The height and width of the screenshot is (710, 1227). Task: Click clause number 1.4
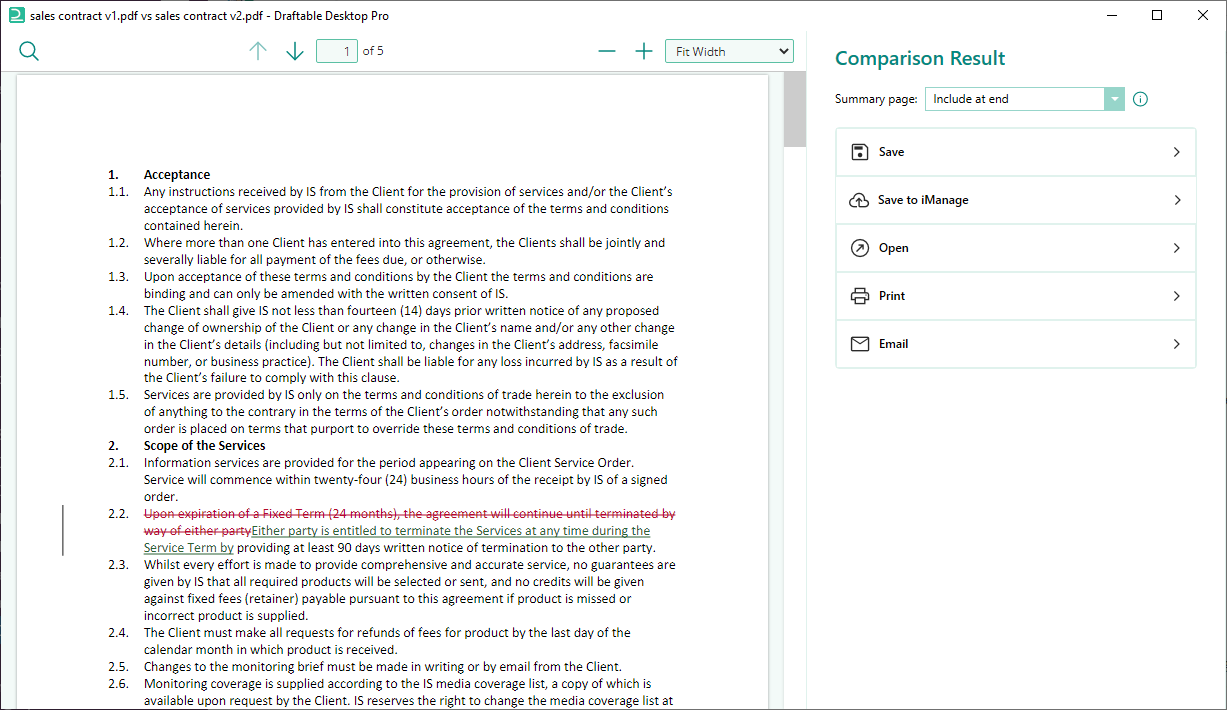(118, 311)
